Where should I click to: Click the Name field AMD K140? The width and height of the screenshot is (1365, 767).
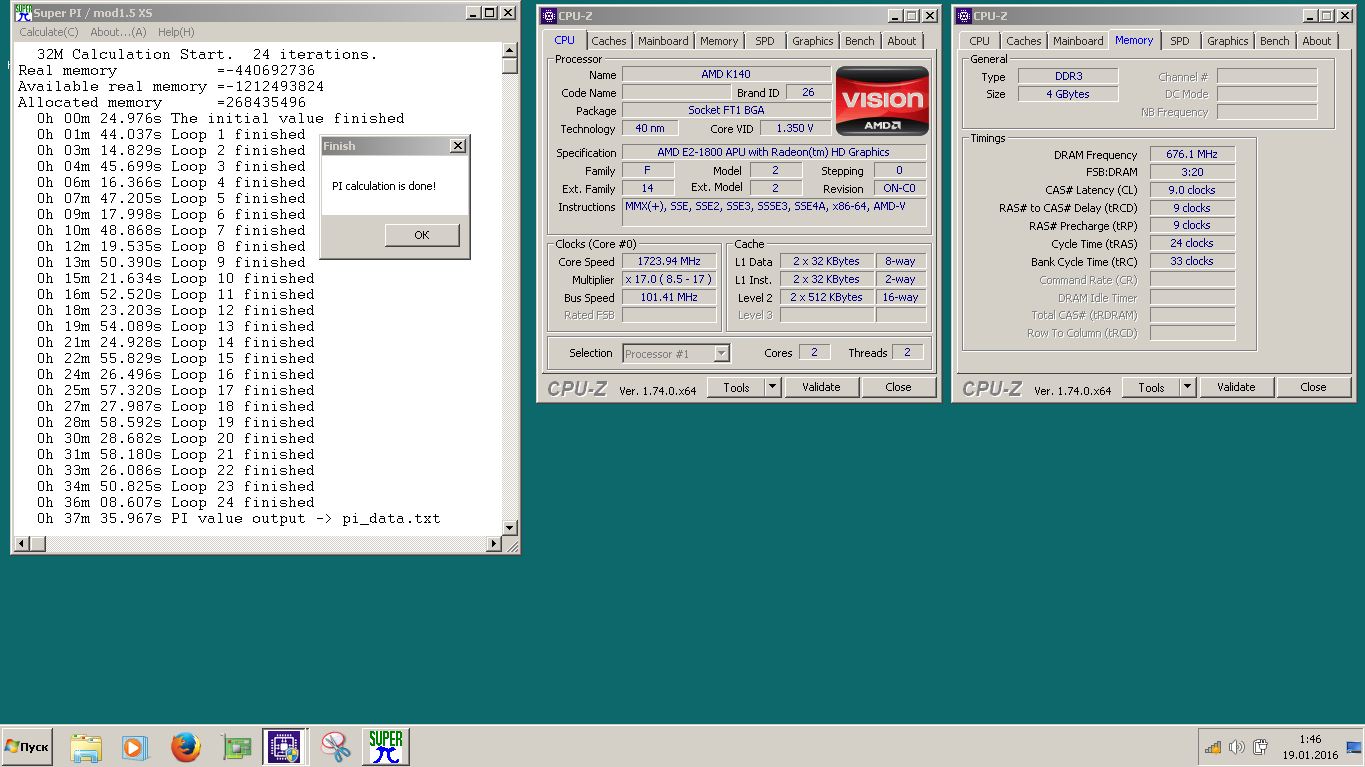(x=726, y=74)
